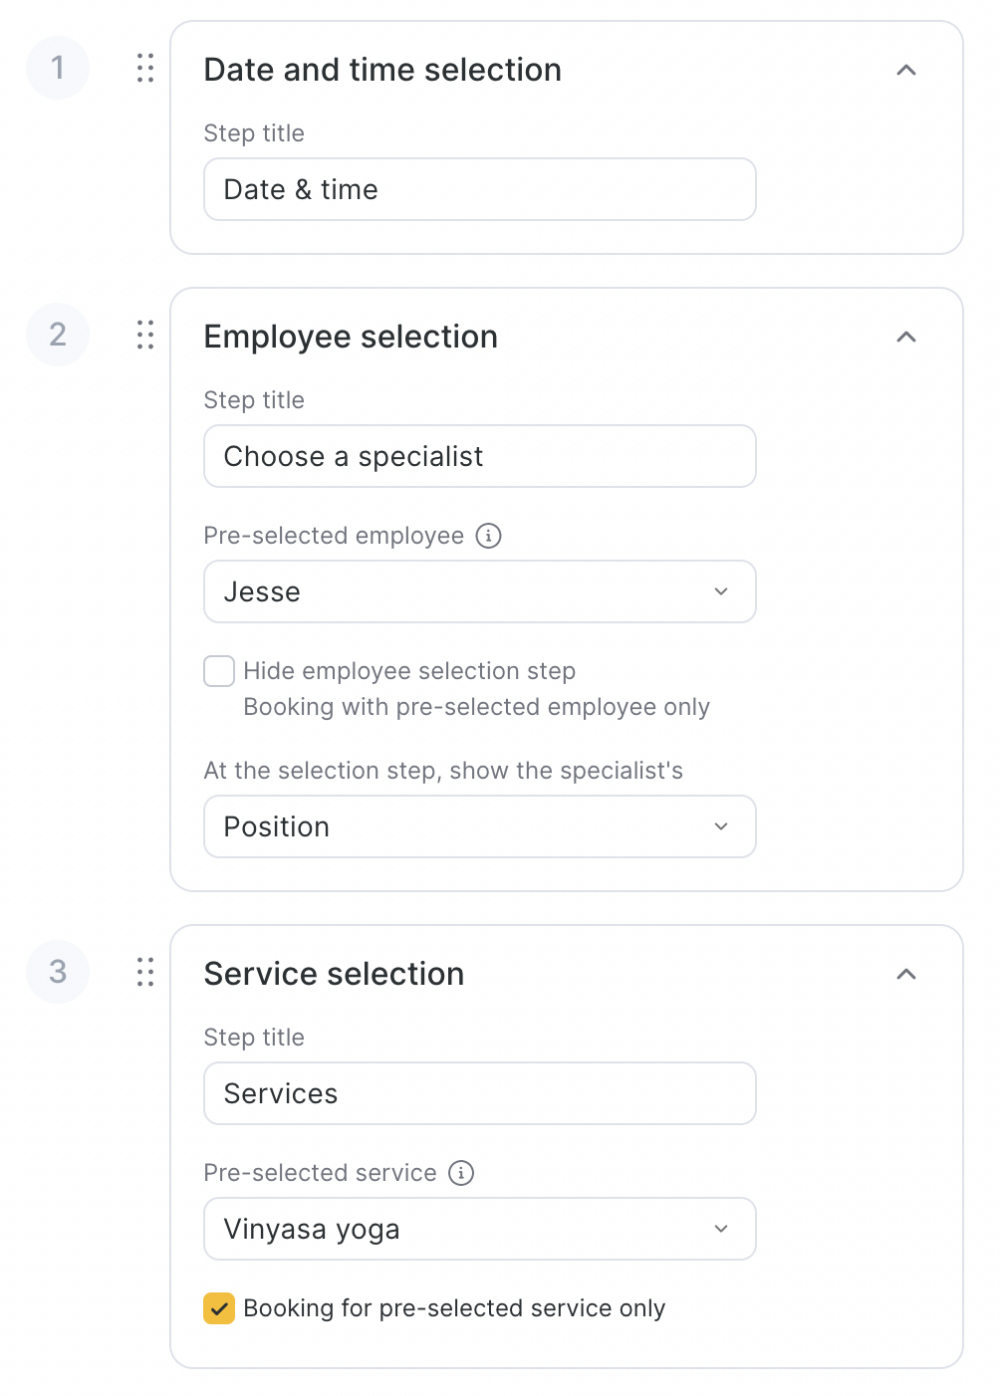
Task: Click drag handle for Date and time selection
Action: [x=145, y=68]
